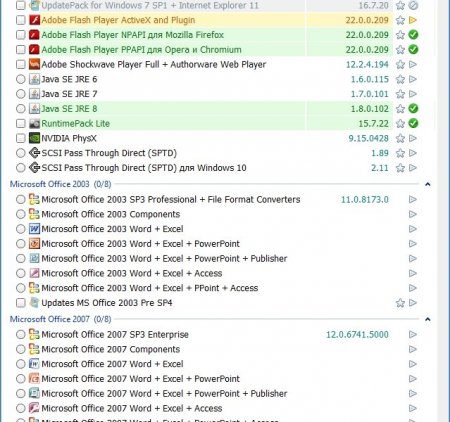Click the play arrow for Microsoft Office 2007 SP3 Enterprise
Screen dimensions: 450x422
point(413,334)
